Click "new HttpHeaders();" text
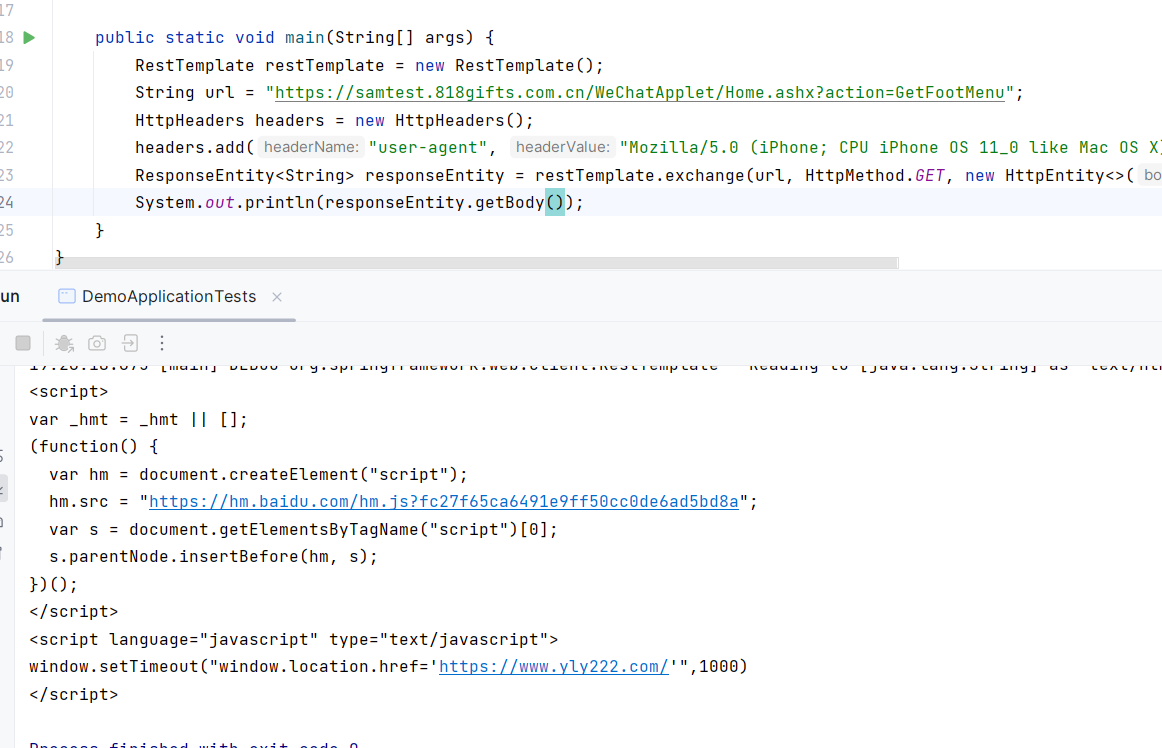The width and height of the screenshot is (1162, 748). tap(444, 120)
